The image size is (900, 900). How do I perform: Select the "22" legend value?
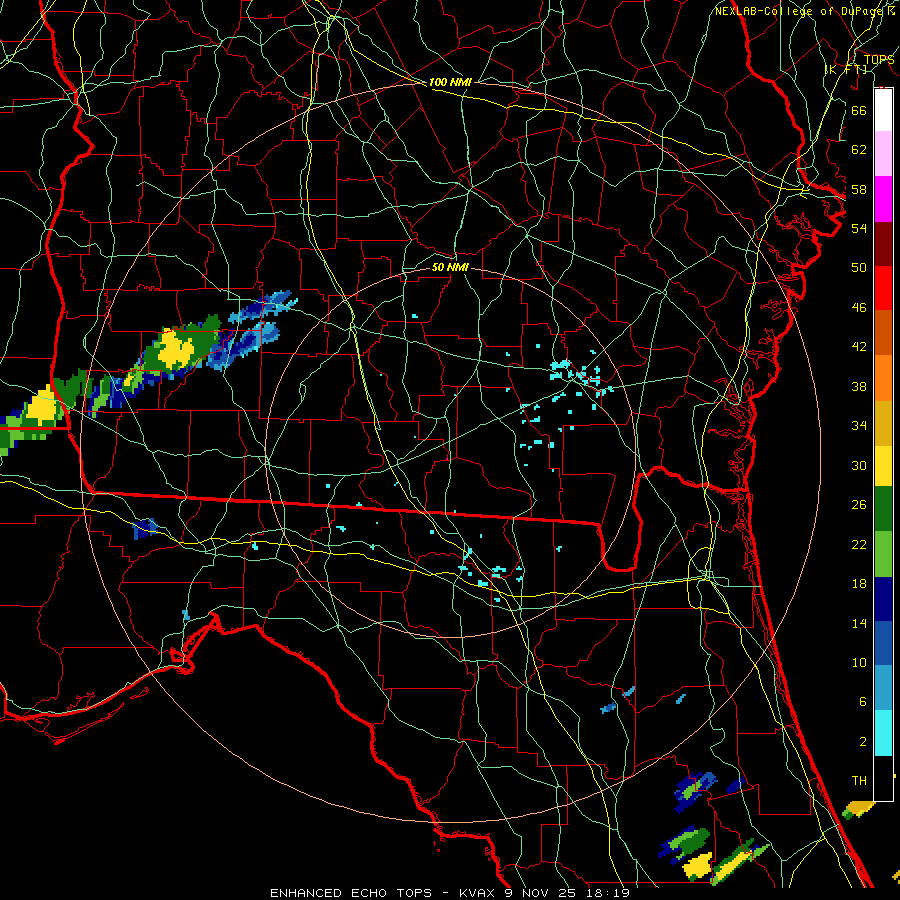(x=859, y=544)
